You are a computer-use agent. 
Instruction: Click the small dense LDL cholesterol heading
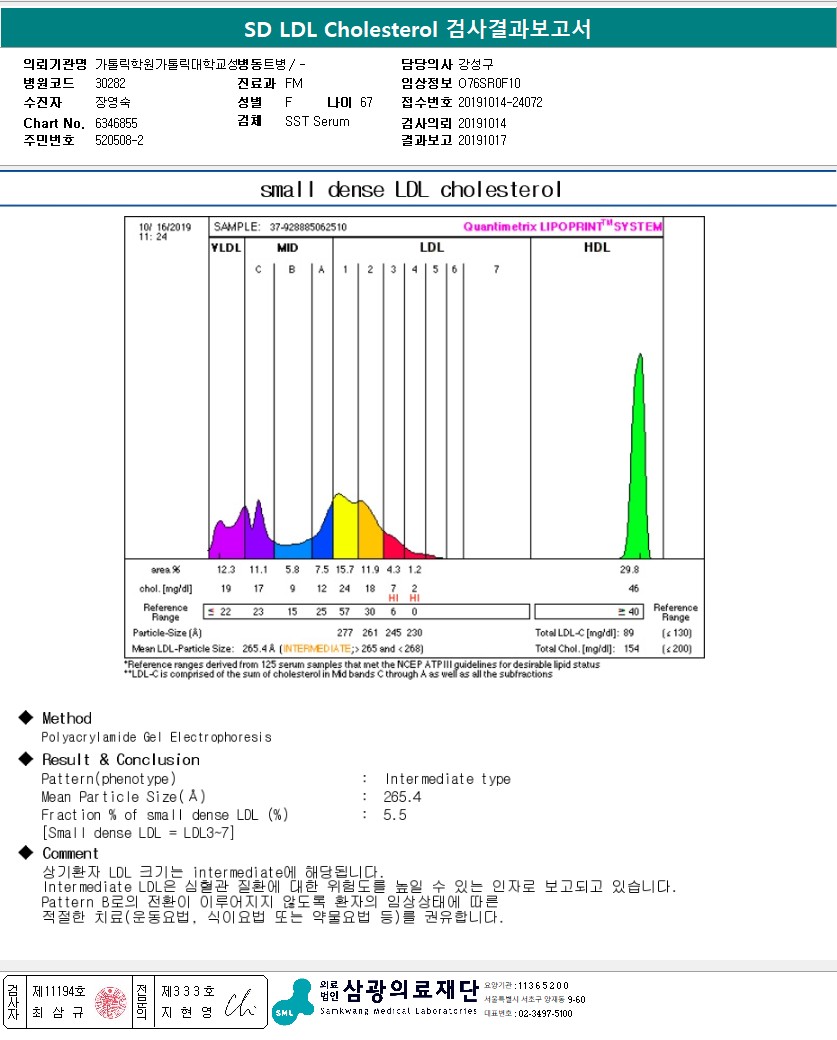point(411,189)
